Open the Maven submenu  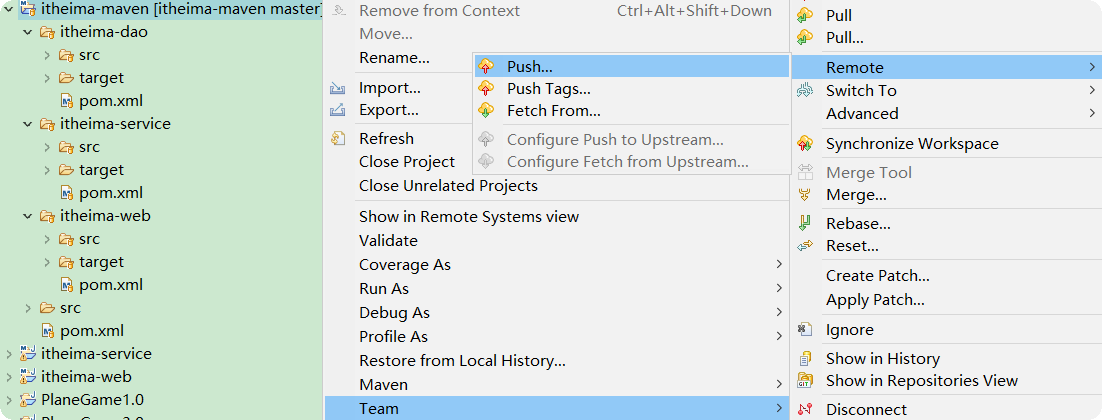tap(384, 385)
